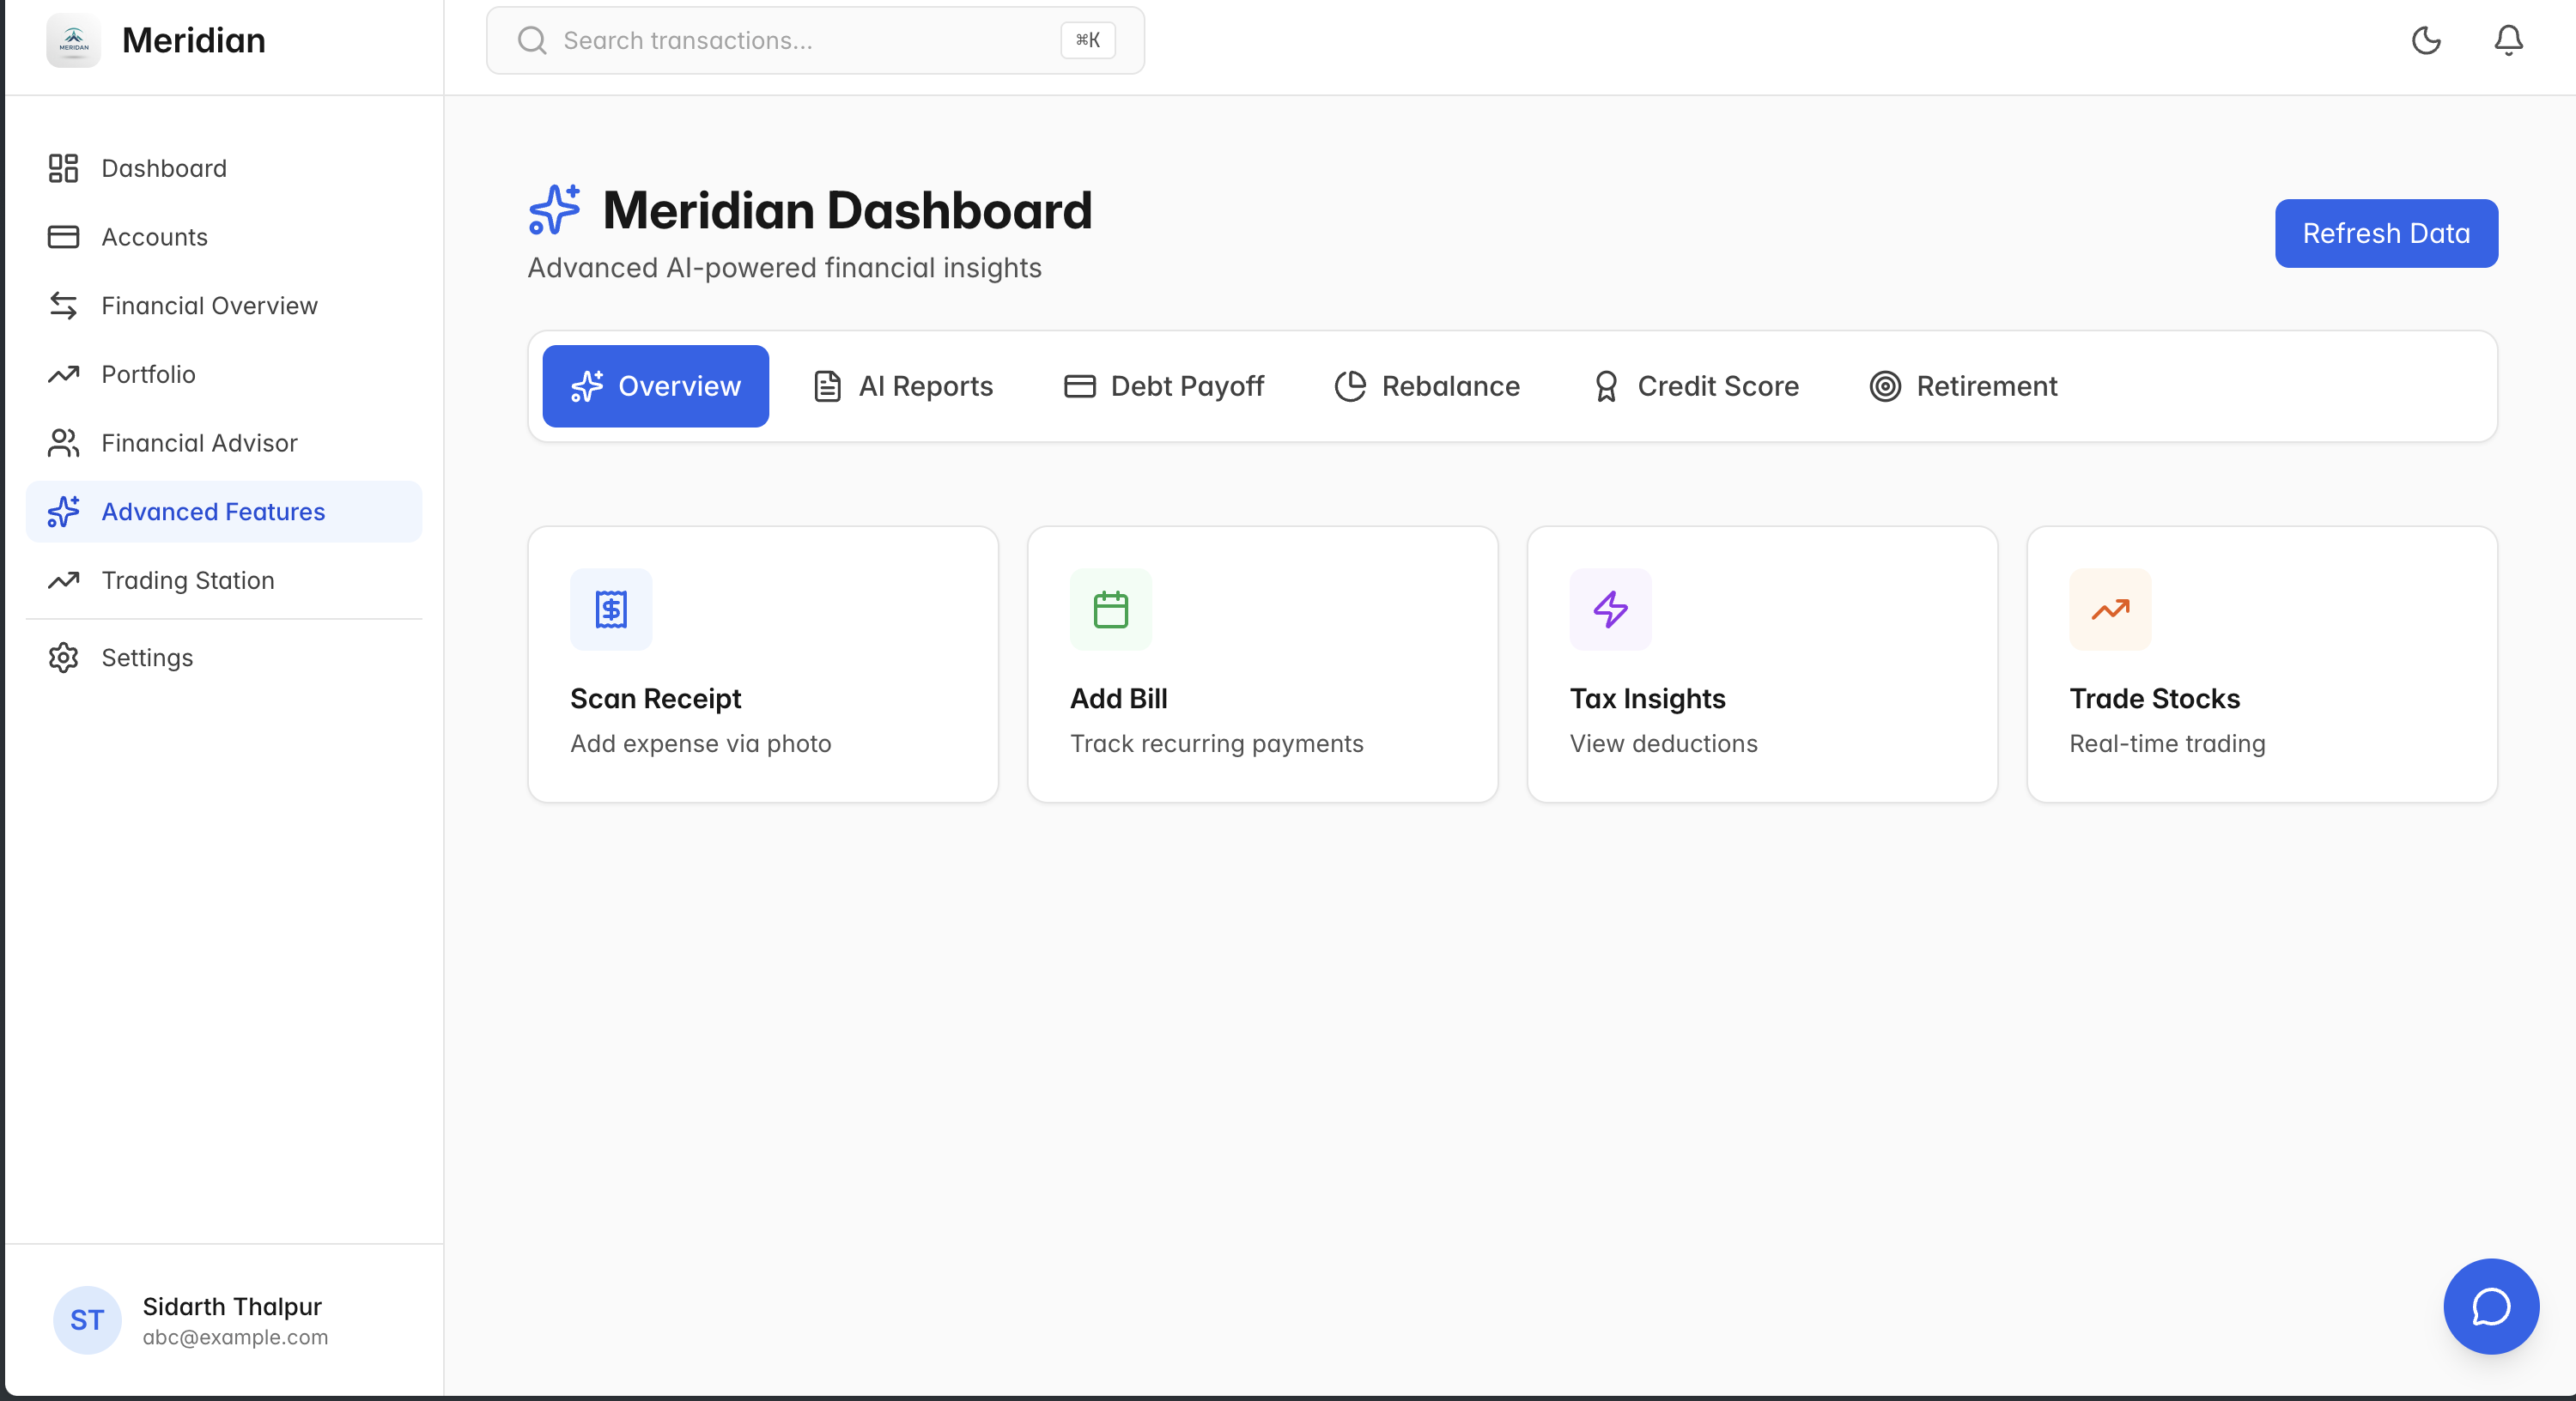Click the Add Bill calendar icon
Viewport: 2576px width, 1401px height.
coord(1110,609)
